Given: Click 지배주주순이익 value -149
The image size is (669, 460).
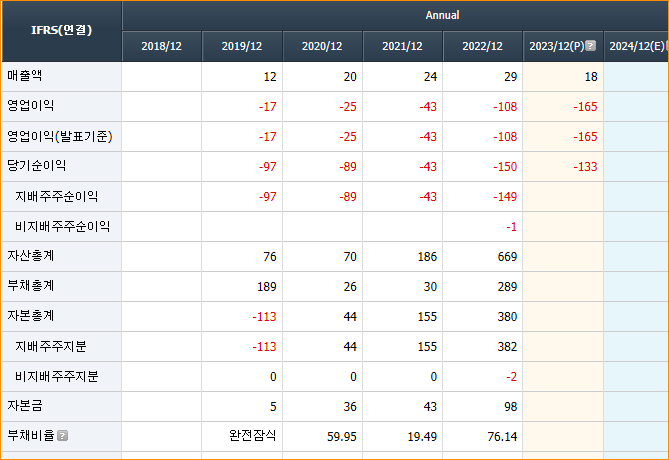Looking at the screenshot, I should tap(505, 197).
